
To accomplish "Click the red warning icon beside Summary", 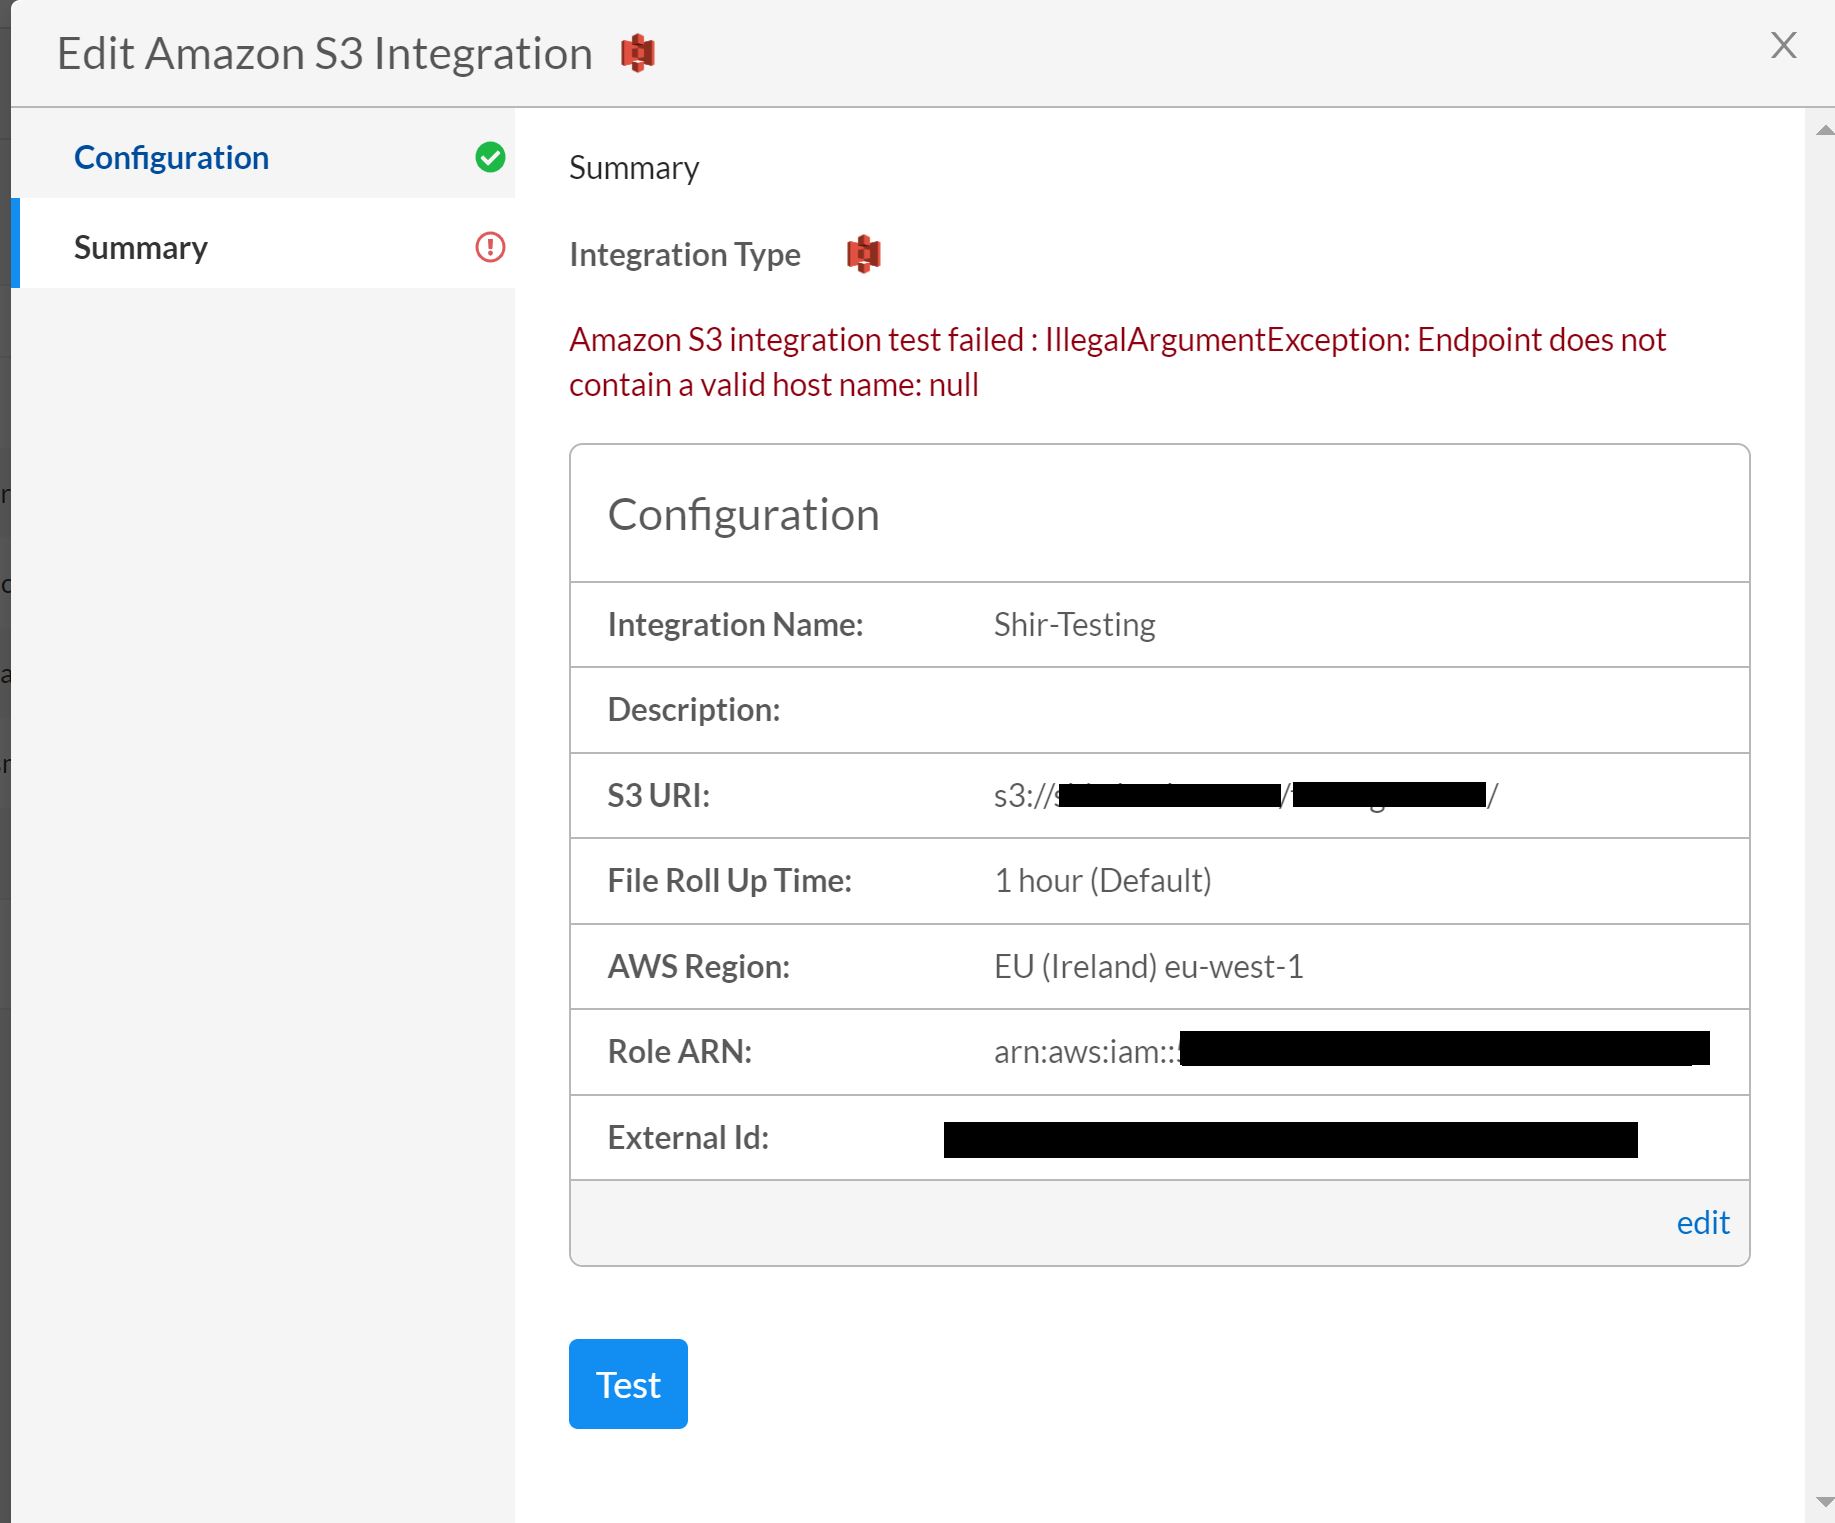I will pos(490,247).
